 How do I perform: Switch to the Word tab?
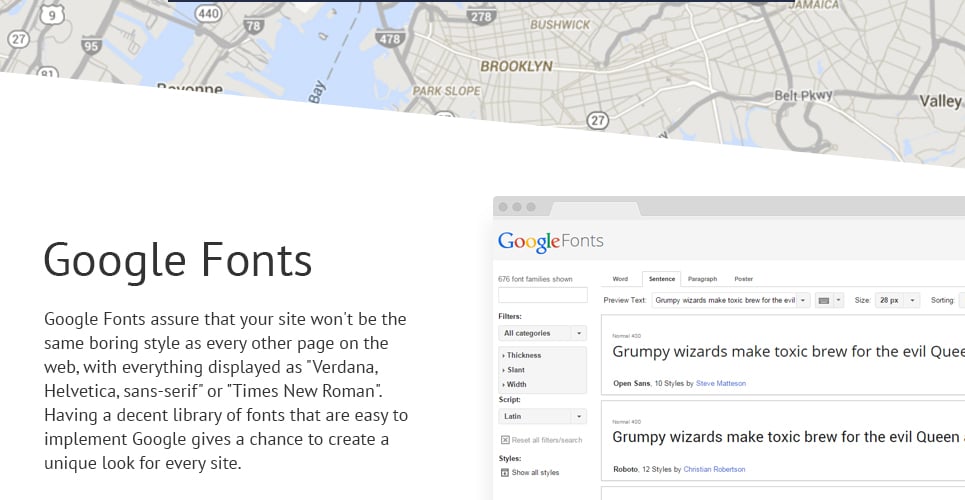pos(620,279)
